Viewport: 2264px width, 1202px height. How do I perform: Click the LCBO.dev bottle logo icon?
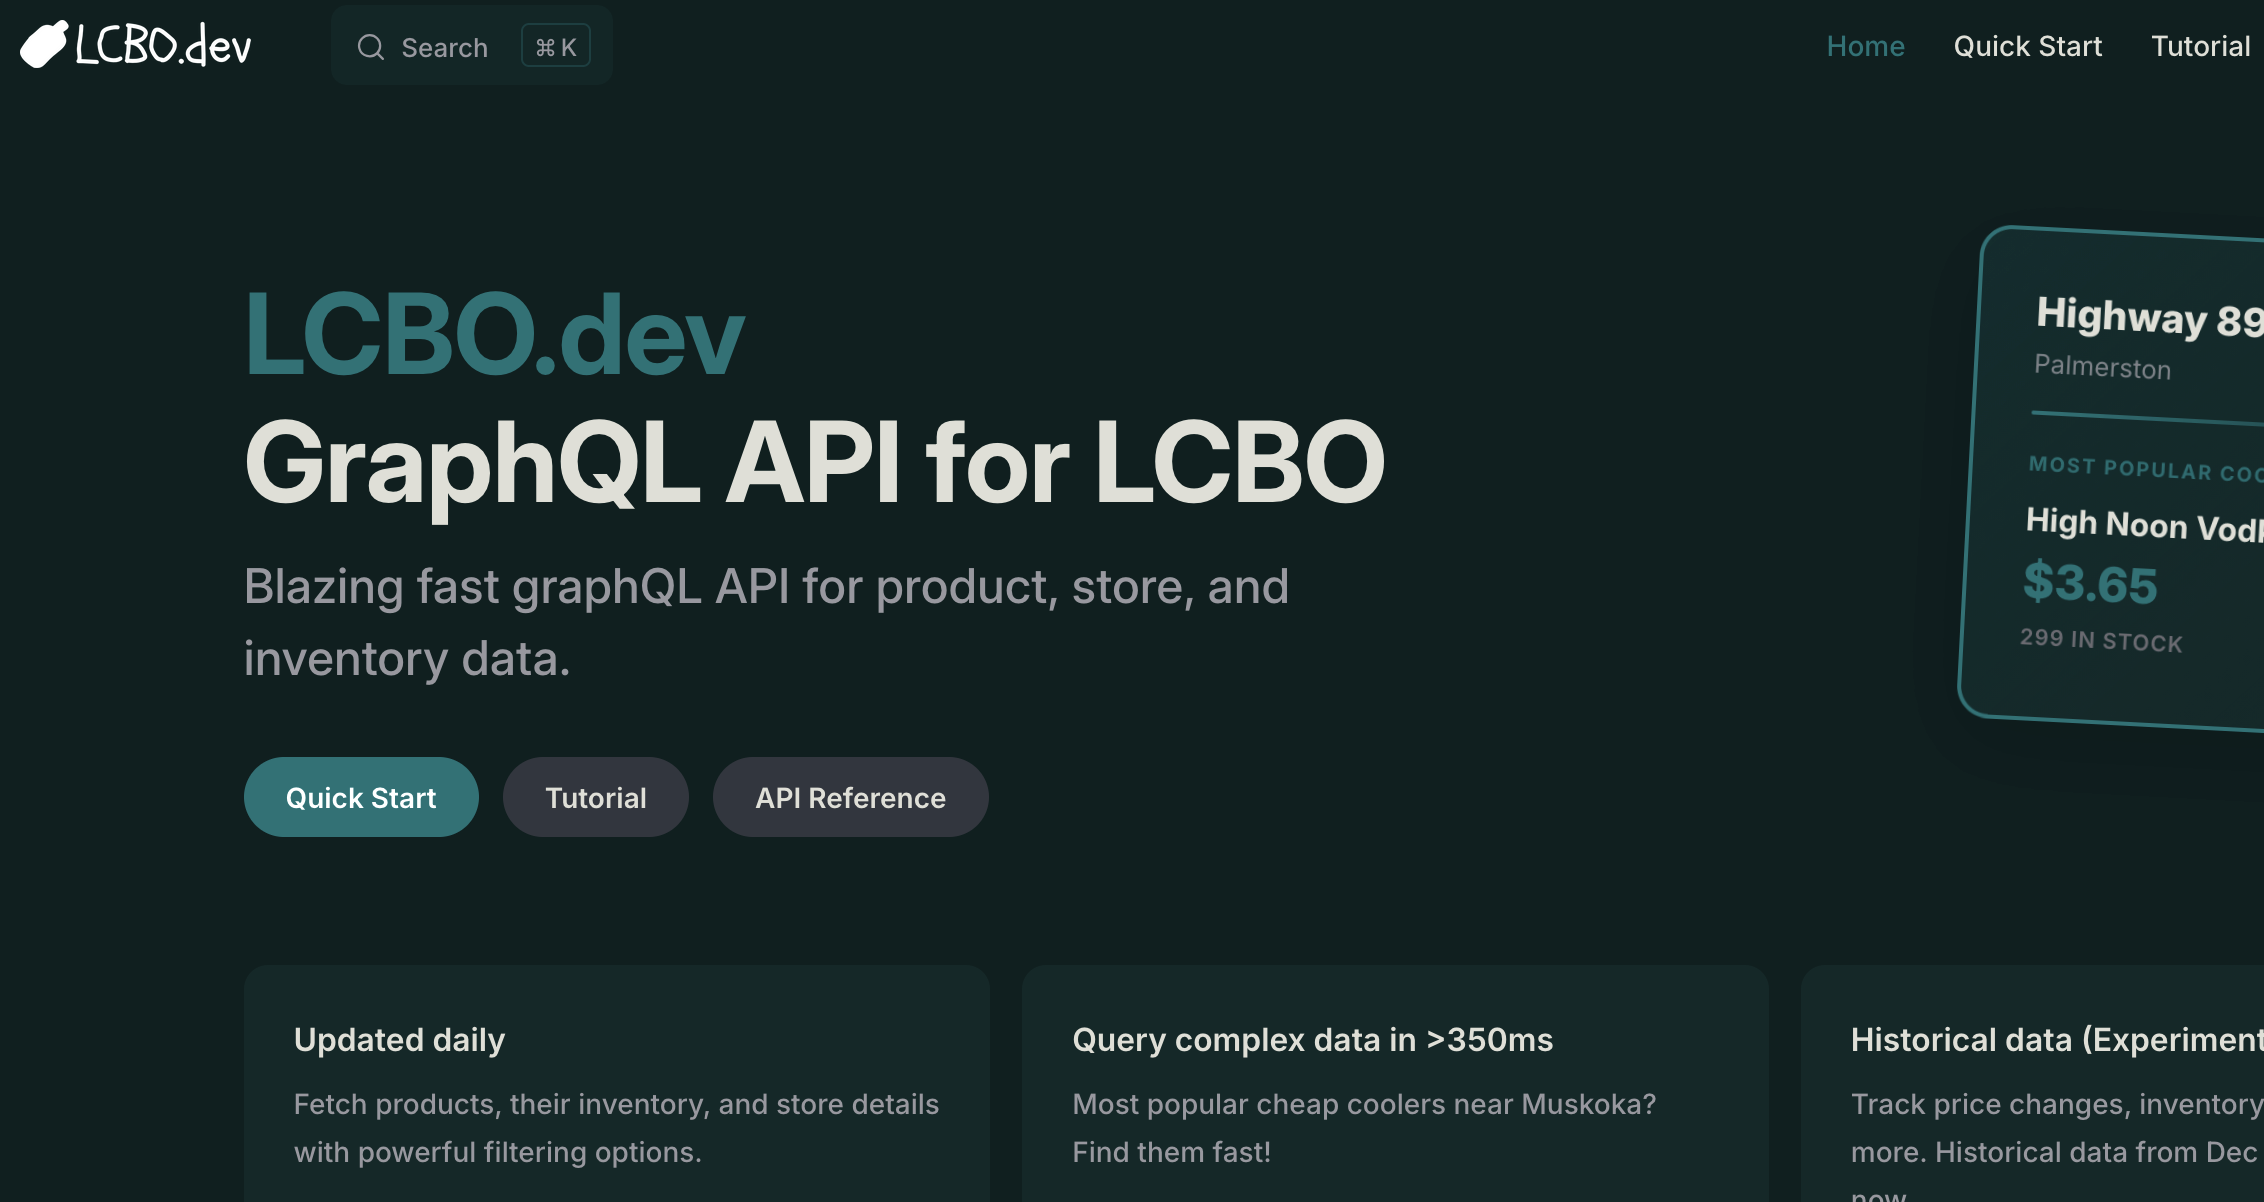[42, 44]
